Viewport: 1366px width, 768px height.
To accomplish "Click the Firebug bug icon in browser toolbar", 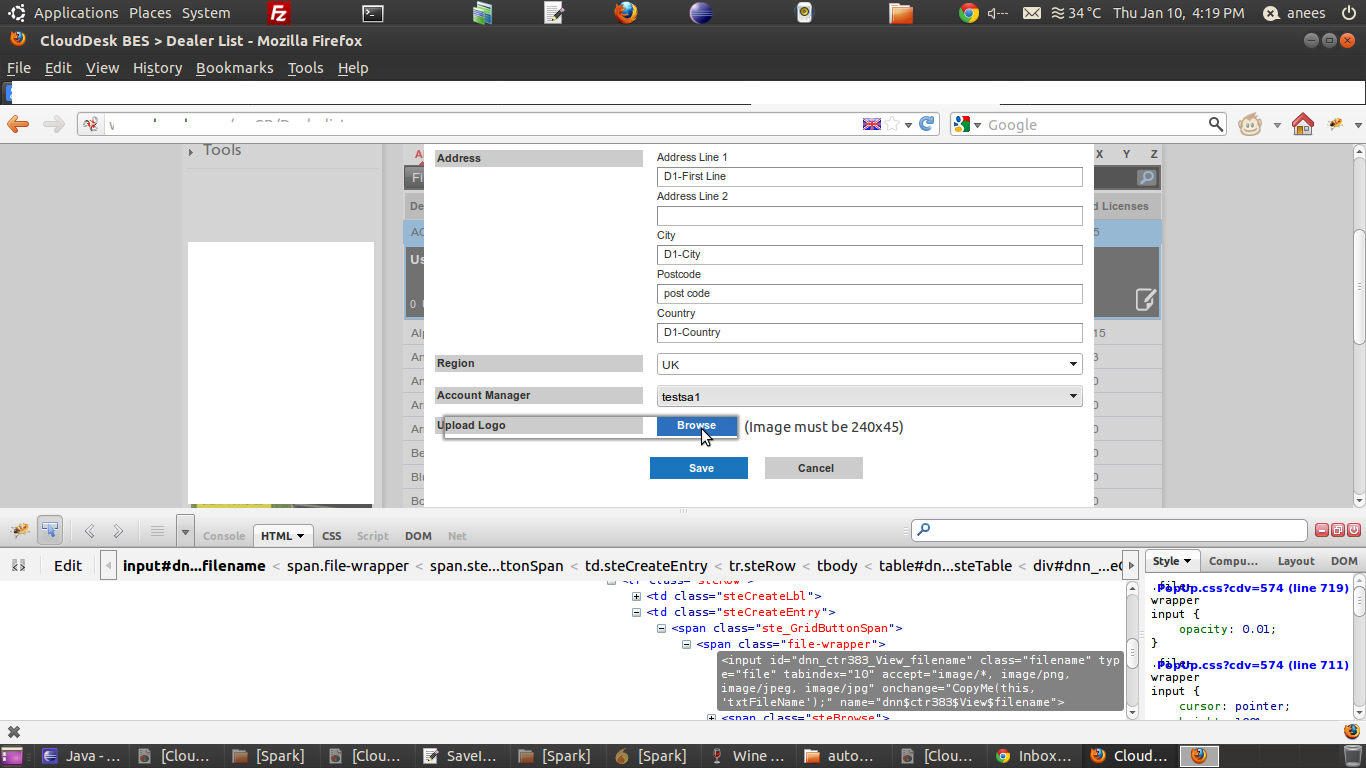I will coord(1335,124).
